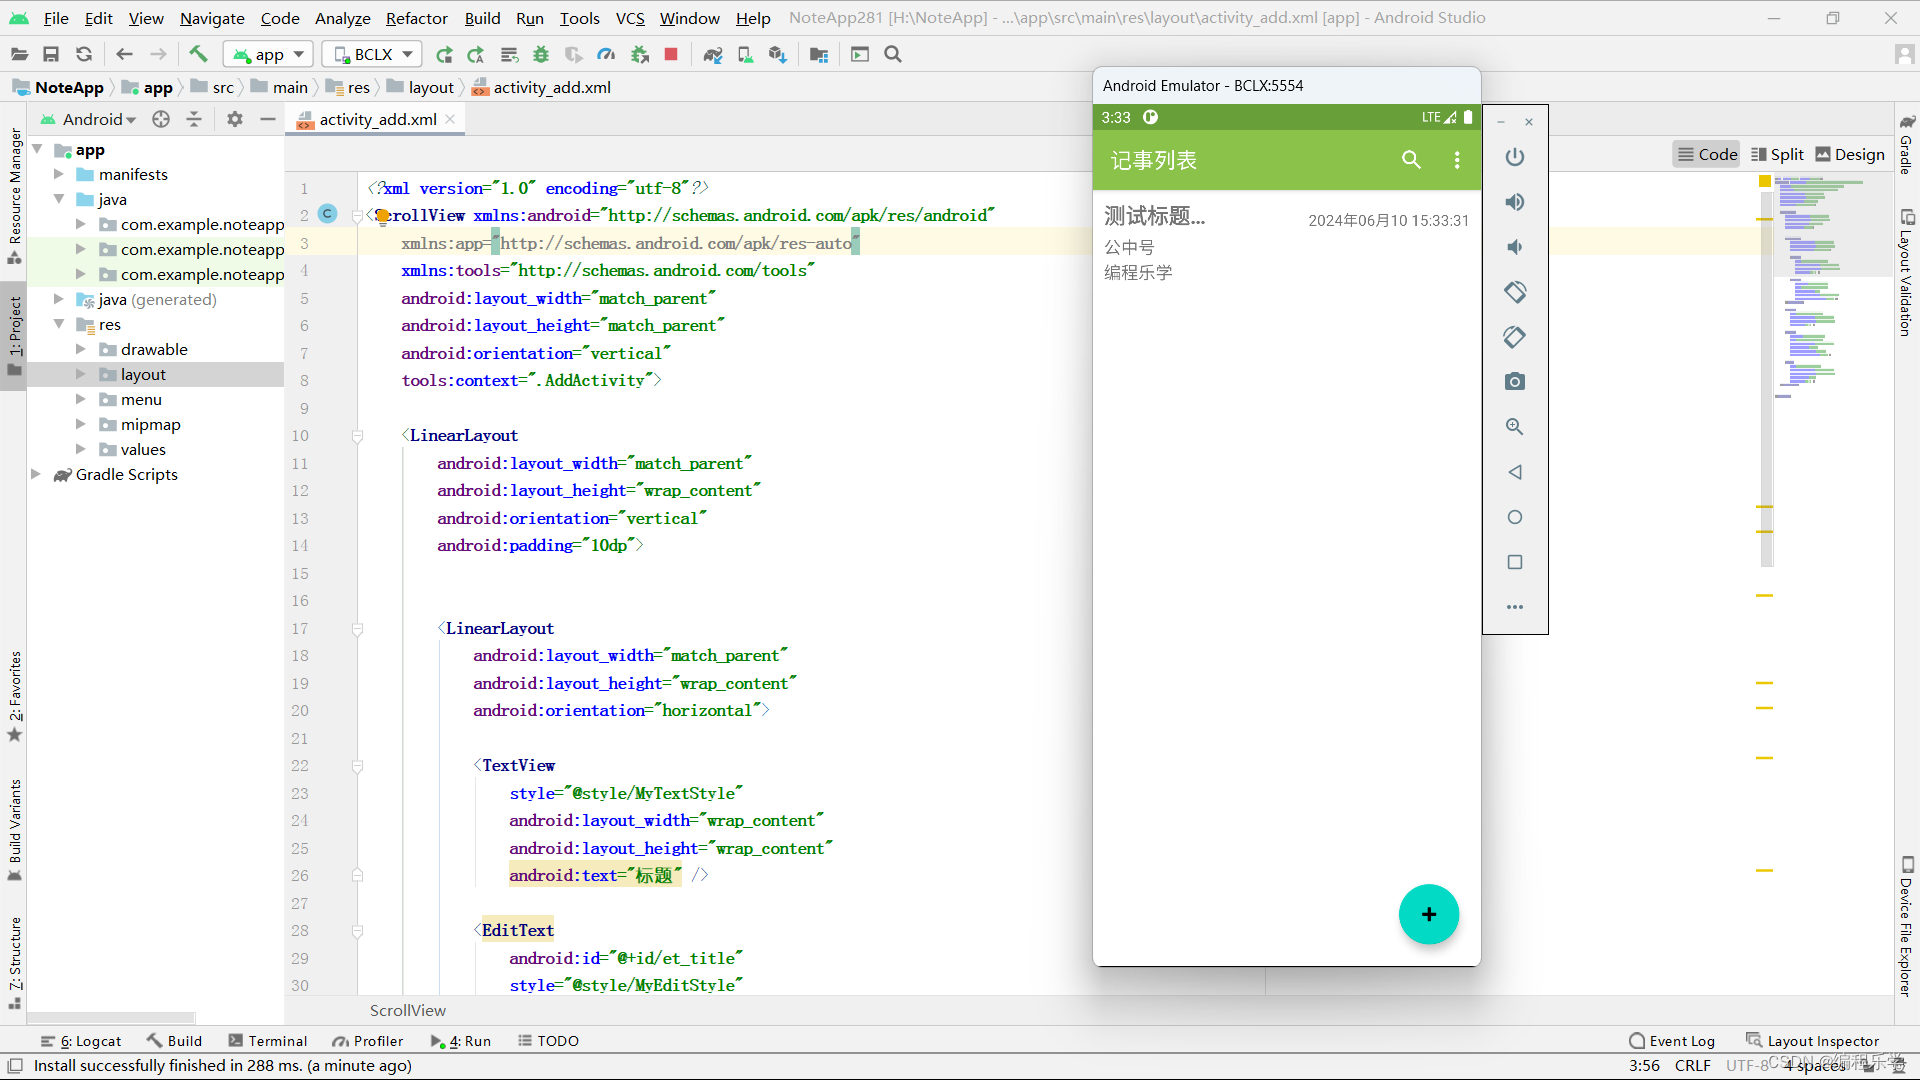Expand the drawable folder

pos(81,349)
